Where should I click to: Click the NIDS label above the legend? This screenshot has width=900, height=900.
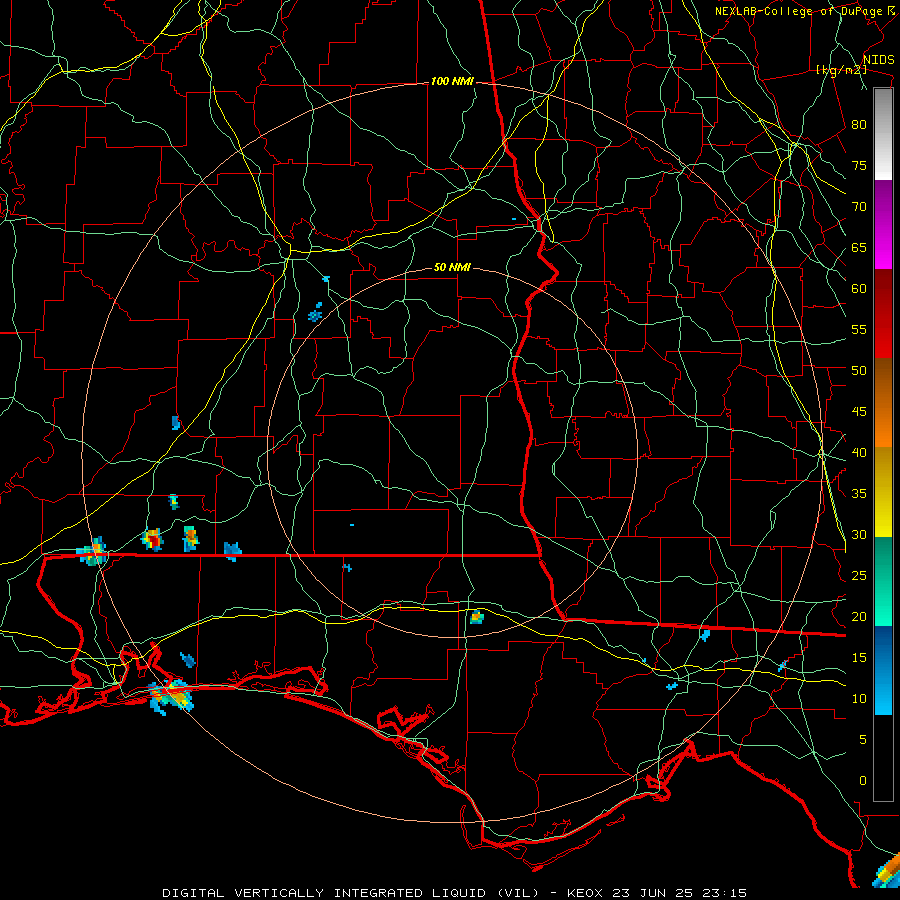point(878,59)
